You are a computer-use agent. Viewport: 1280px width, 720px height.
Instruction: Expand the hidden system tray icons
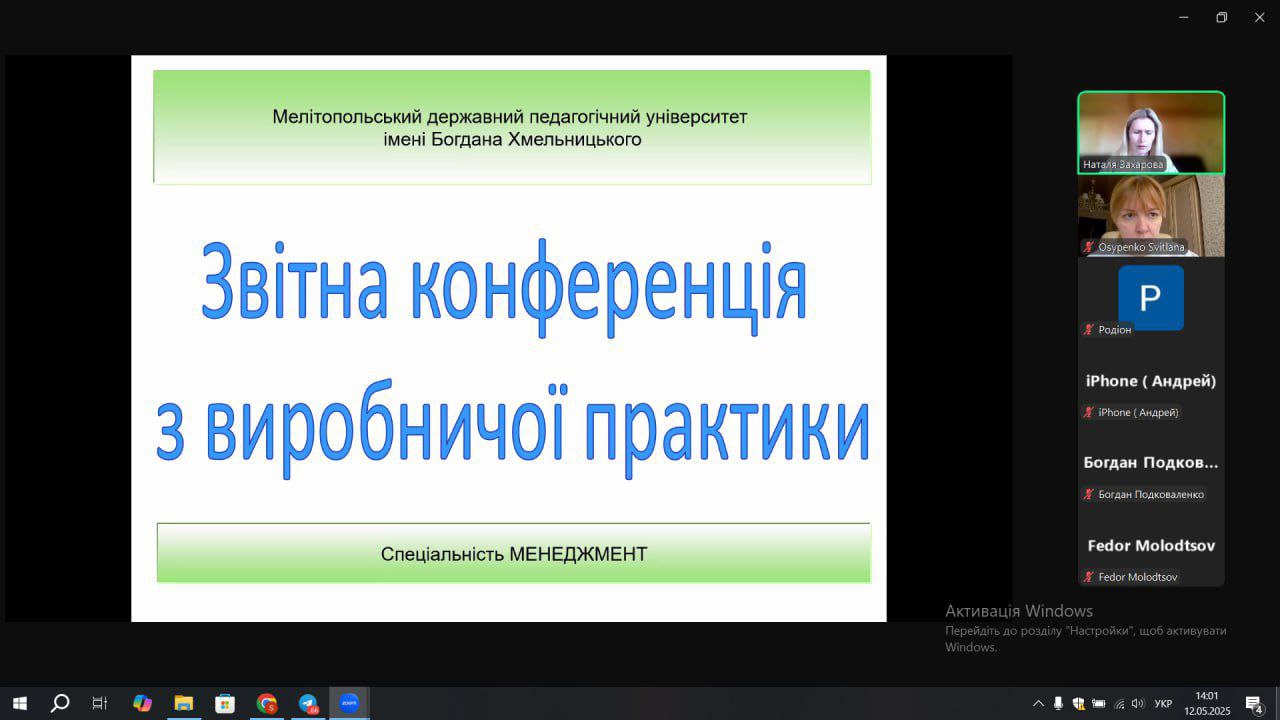1038,704
